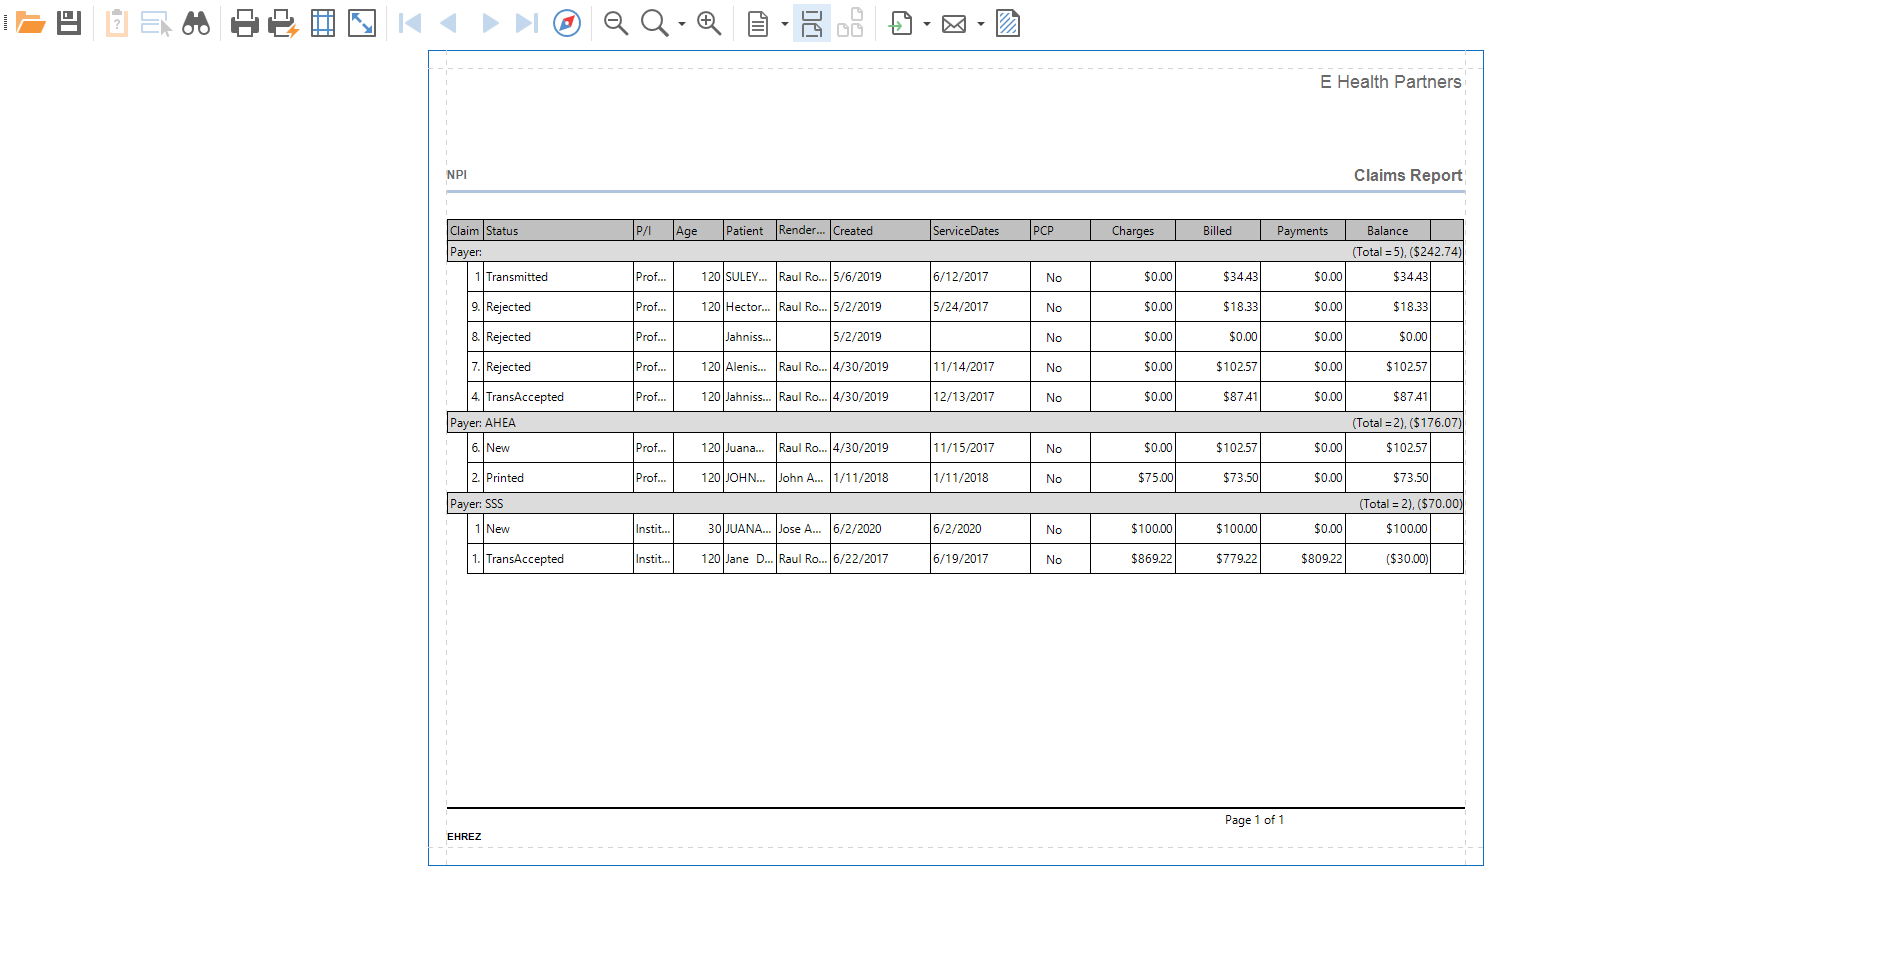
Task: Open the zoom level dropdown
Action: tap(681, 23)
